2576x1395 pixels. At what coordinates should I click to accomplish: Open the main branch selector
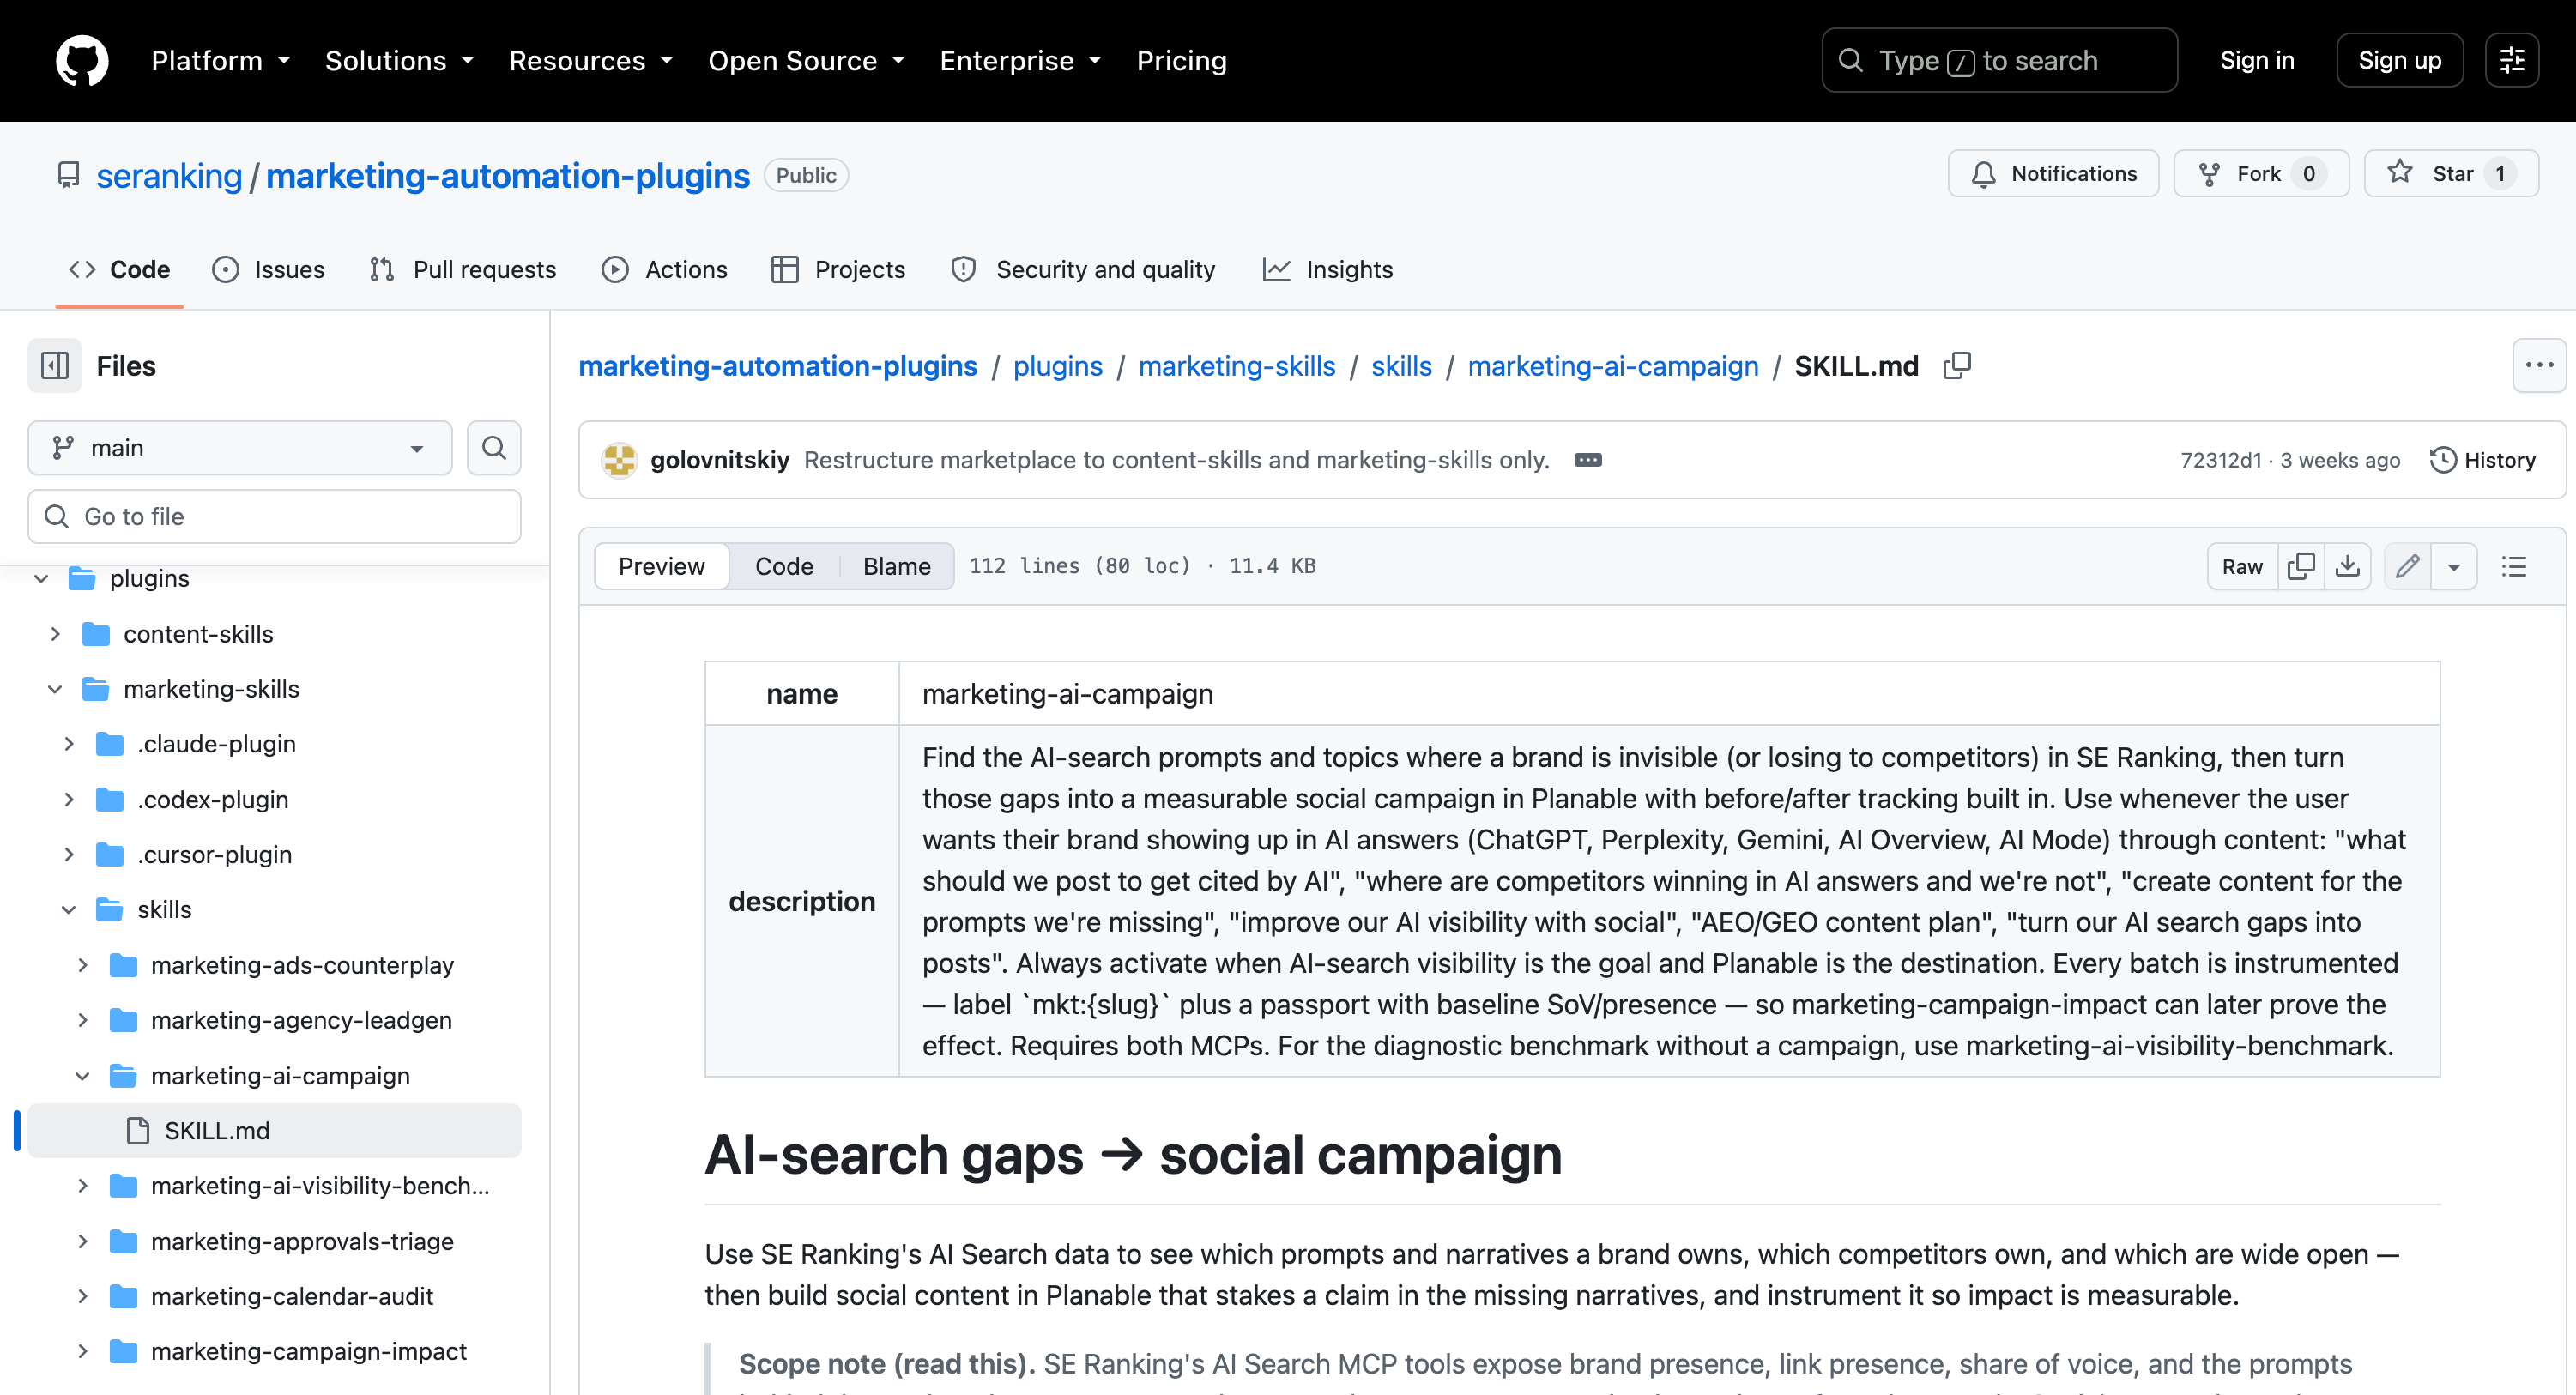coord(240,448)
